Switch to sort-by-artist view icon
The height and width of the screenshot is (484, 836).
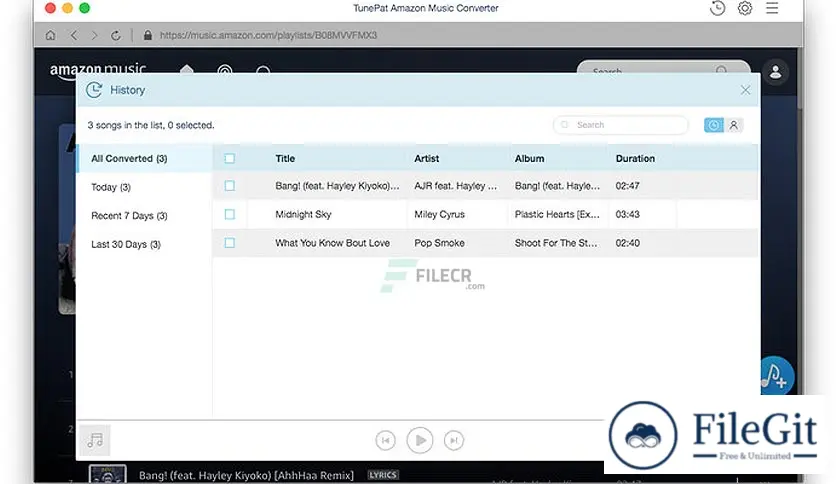click(734, 125)
